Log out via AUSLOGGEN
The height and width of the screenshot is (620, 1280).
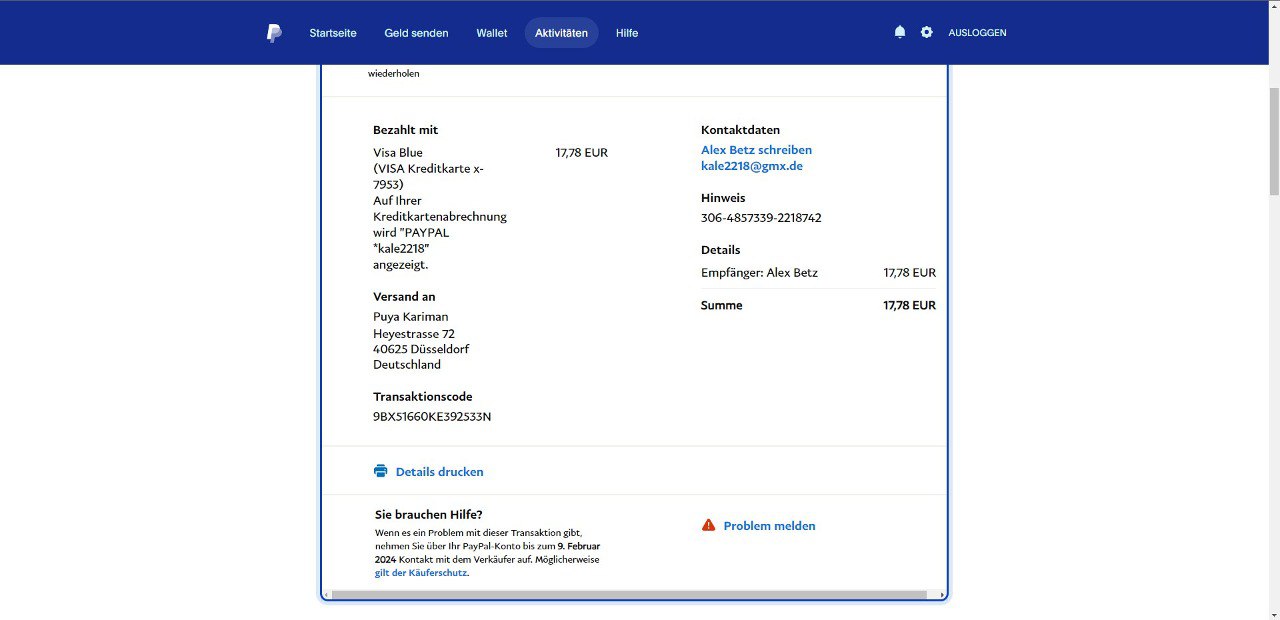[x=977, y=33]
